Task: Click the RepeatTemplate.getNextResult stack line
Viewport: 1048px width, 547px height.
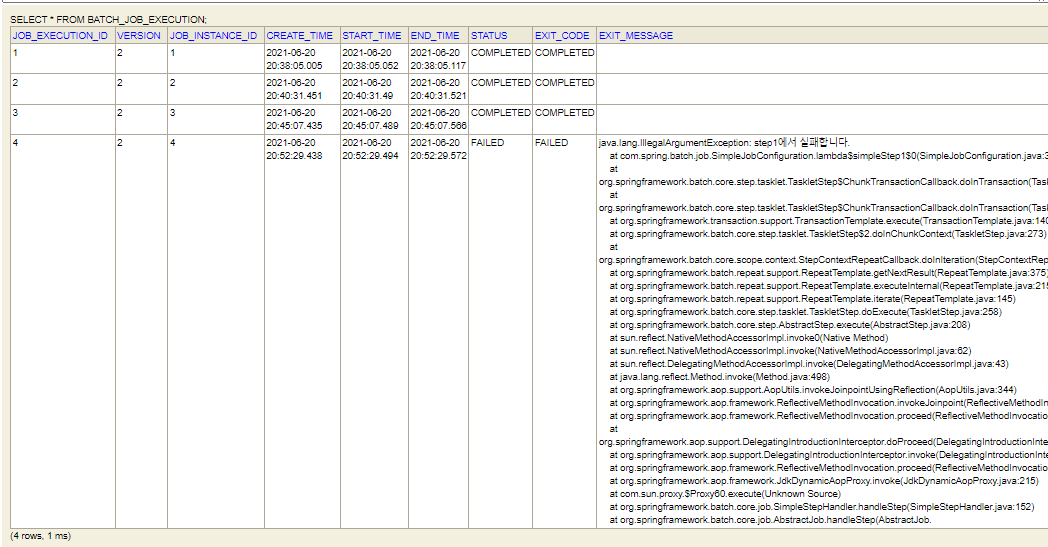Action: click(x=829, y=273)
